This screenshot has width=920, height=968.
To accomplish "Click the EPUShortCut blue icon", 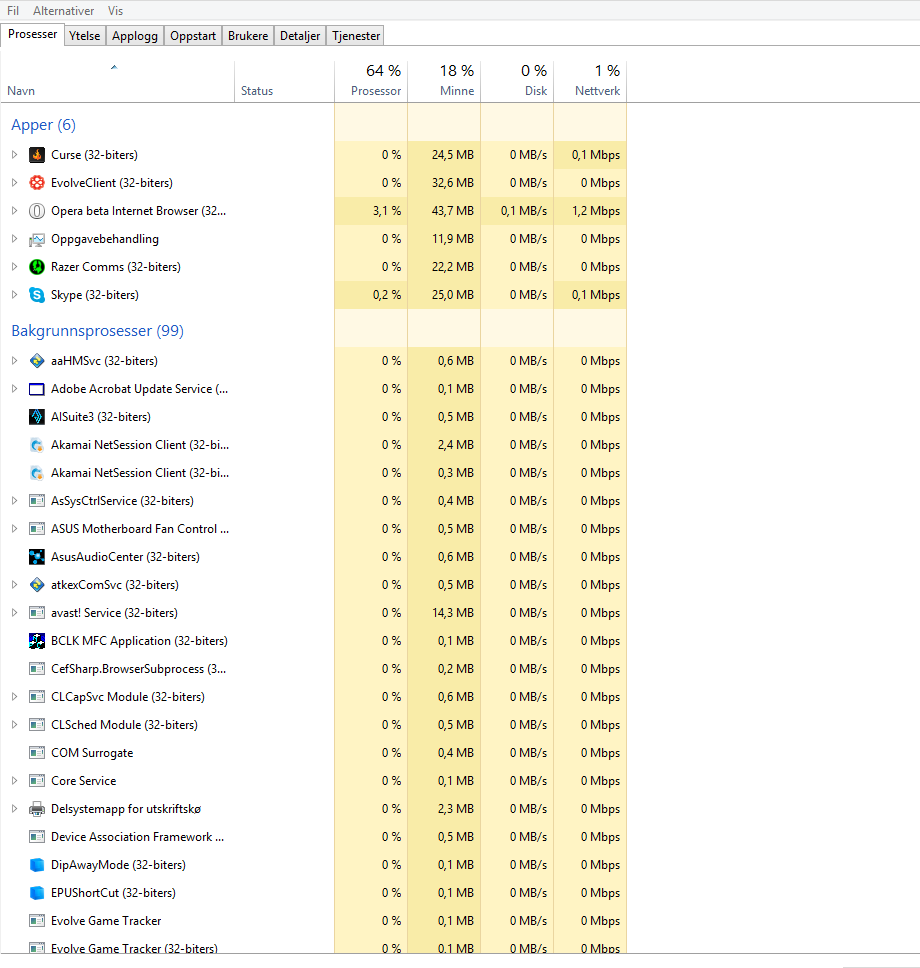I will click(37, 893).
